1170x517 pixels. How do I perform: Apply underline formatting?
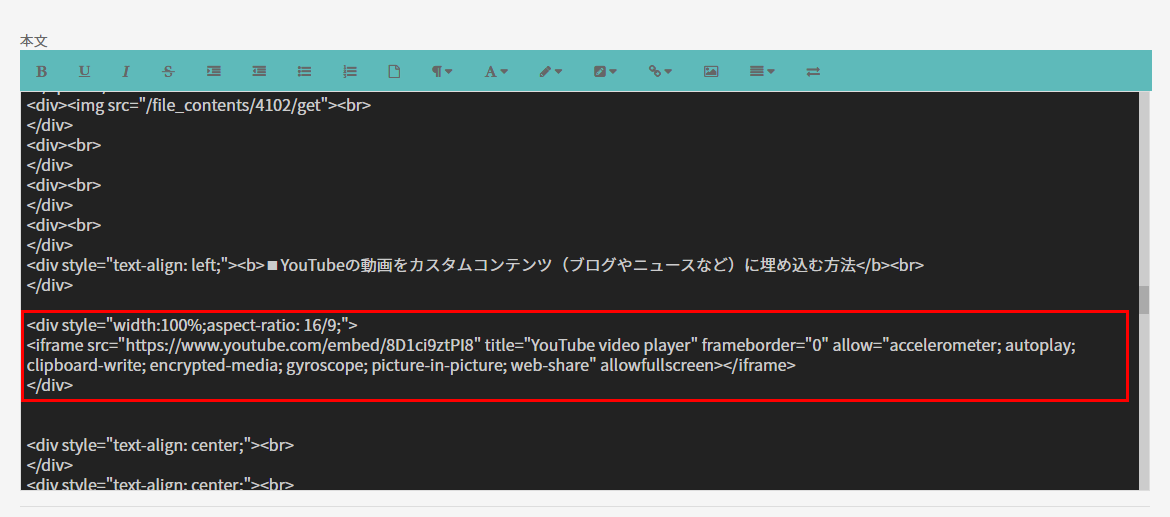click(84, 72)
